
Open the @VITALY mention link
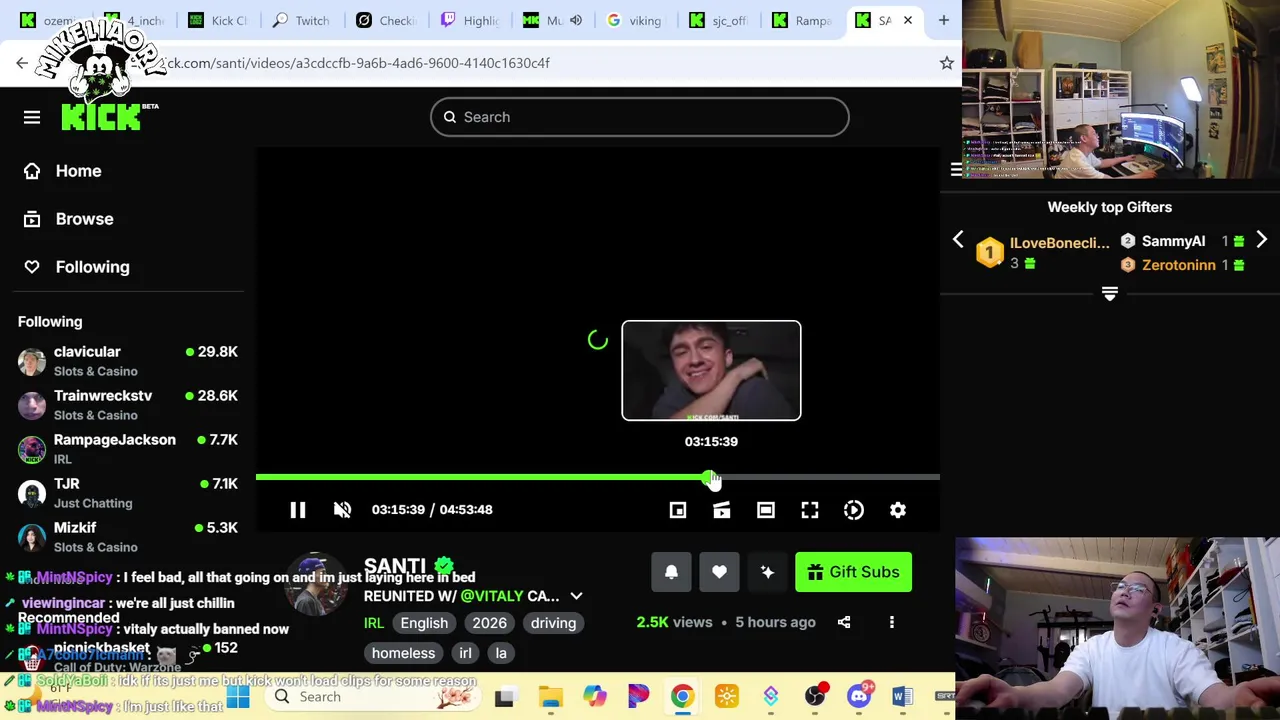(492, 596)
